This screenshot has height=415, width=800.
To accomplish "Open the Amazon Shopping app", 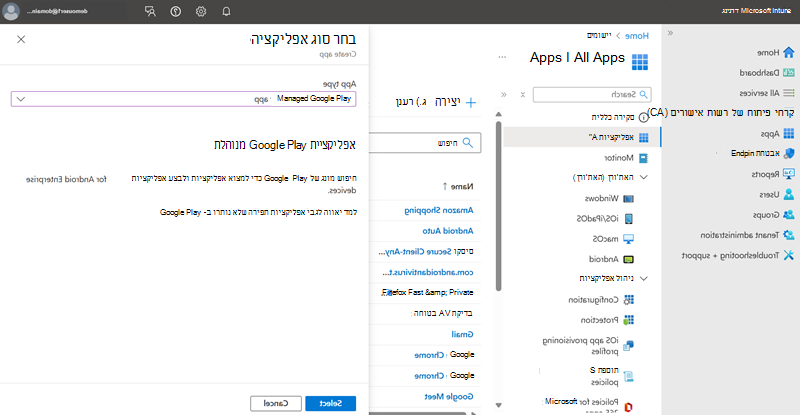I will 439,210.
